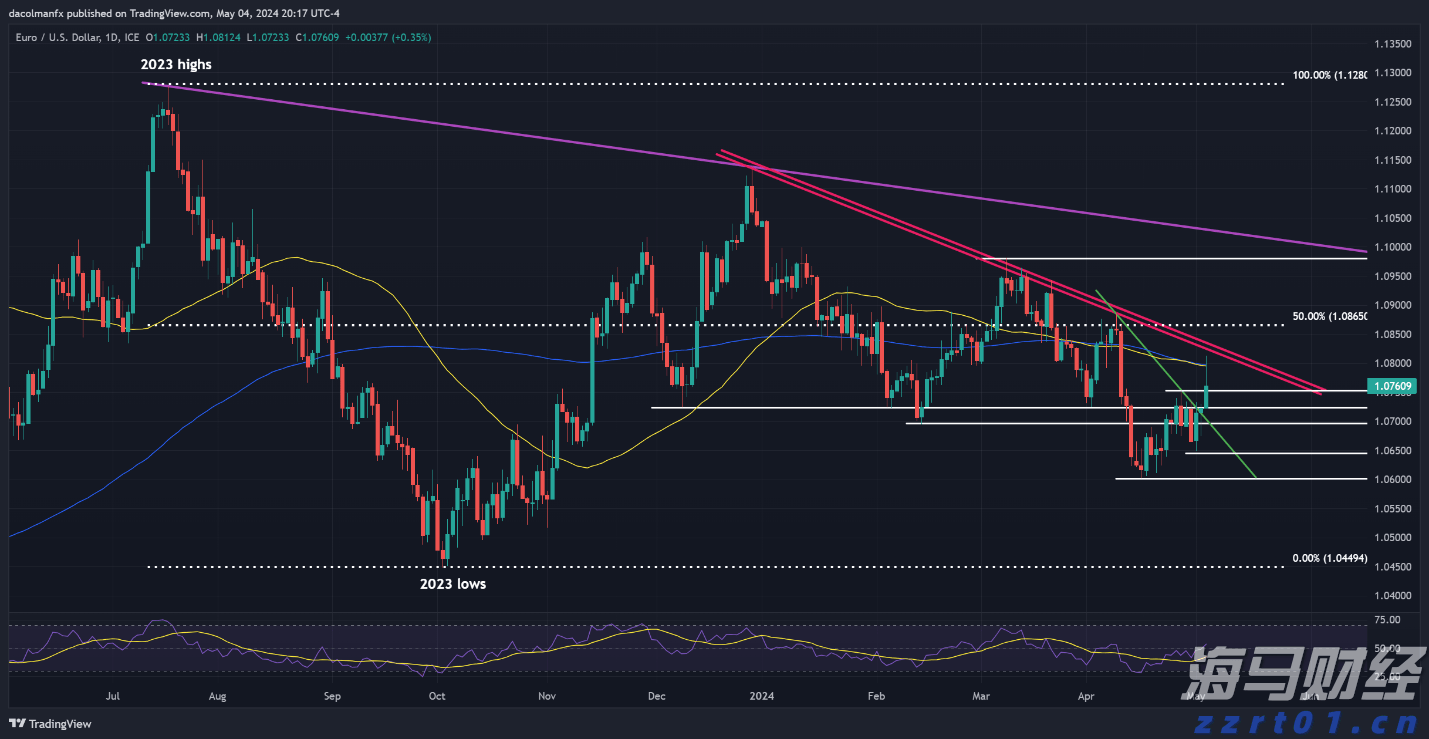Click 1.10500 on the price axis
The image size is (1429, 739).
(x=1392, y=219)
